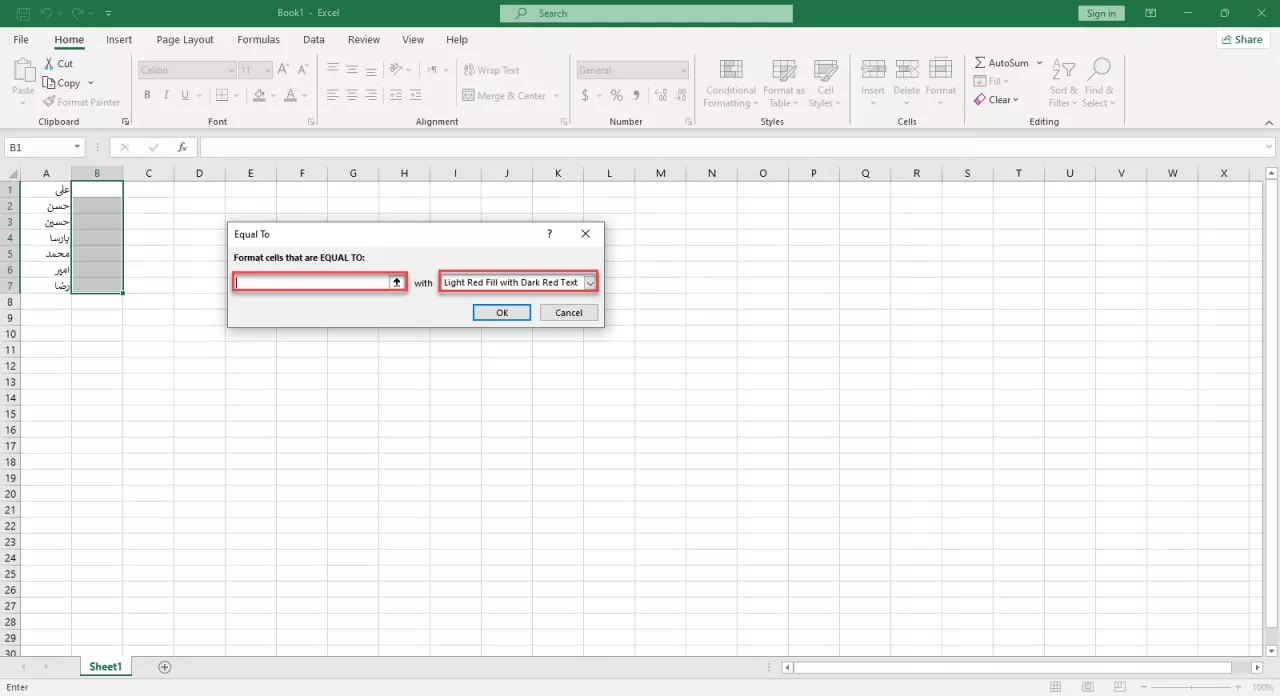The height and width of the screenshot is (696, 1280).
Task: Open the Font Color dropdown arrow
Action: (x=304, y=97)
